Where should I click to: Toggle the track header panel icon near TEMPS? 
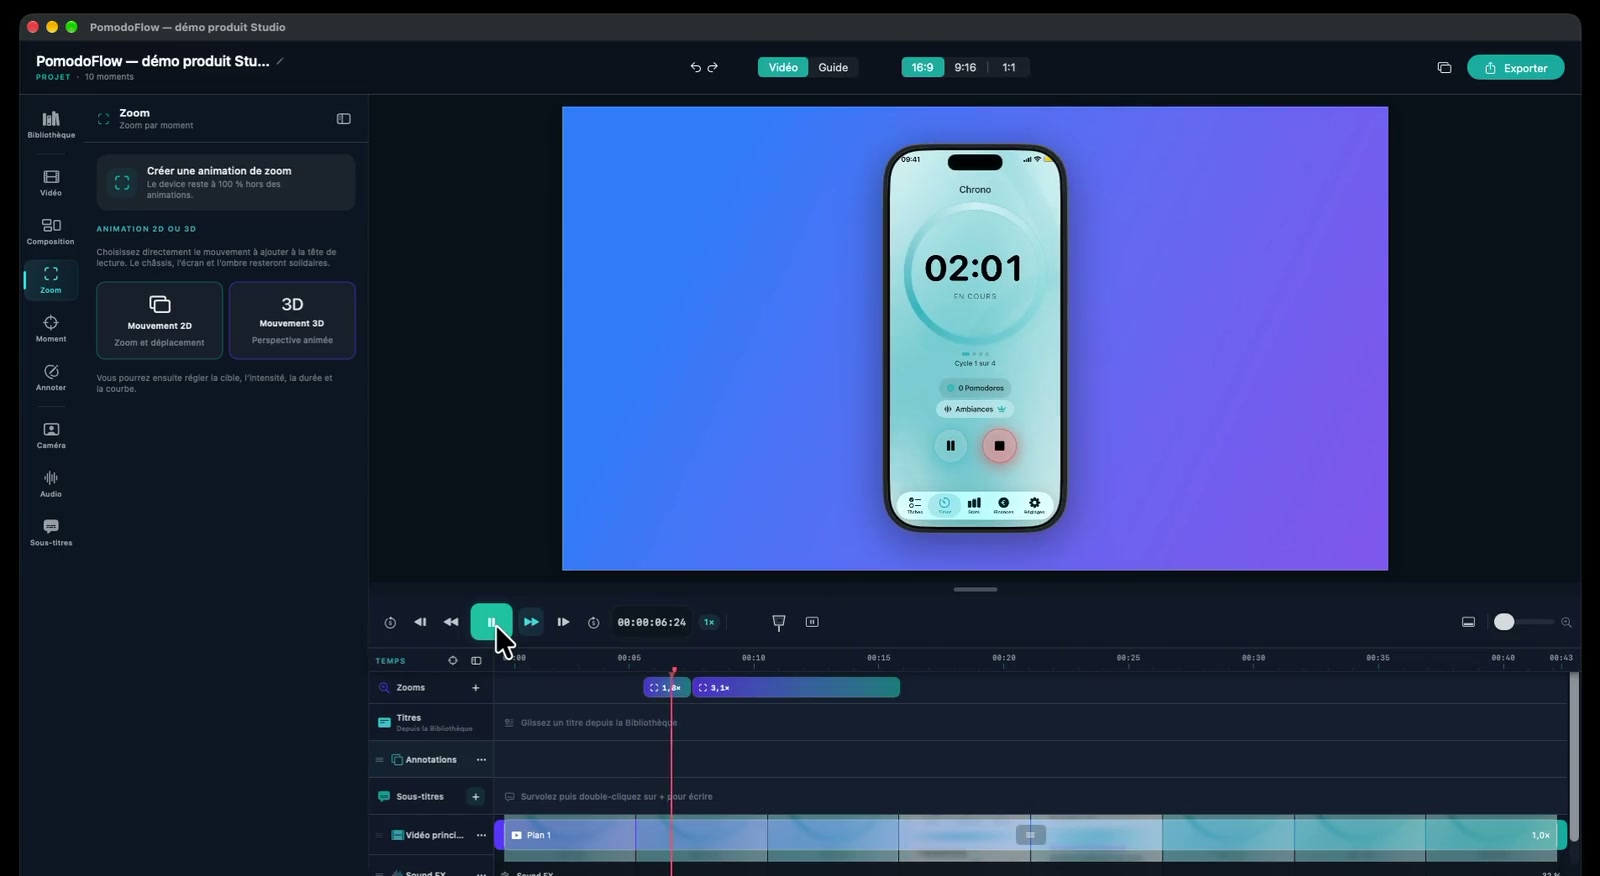point(476,661)
